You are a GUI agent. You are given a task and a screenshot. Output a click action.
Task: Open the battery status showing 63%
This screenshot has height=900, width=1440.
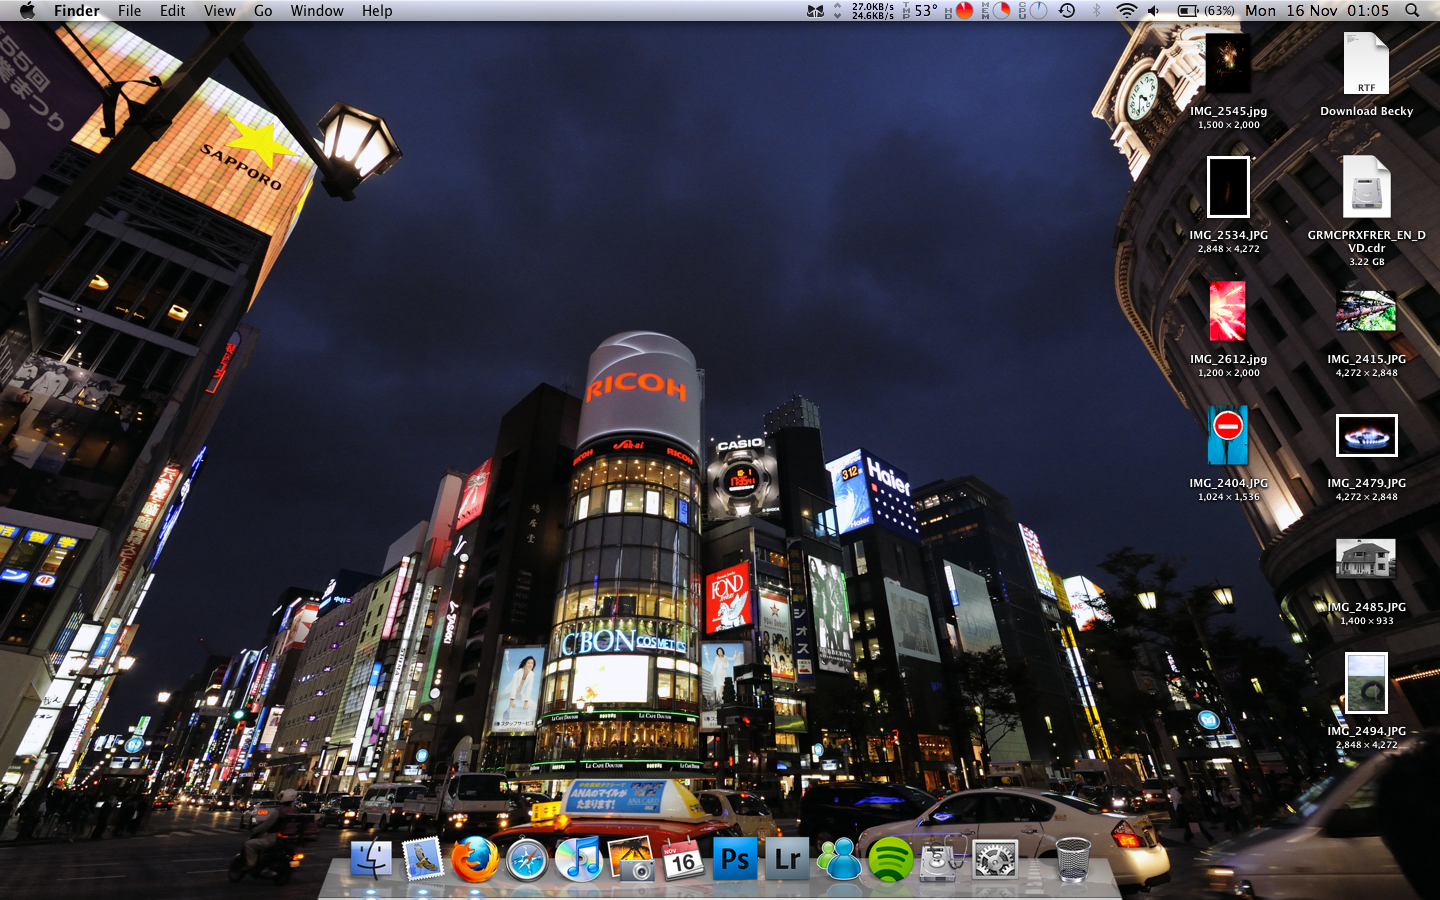pyautogui.click(x=1205, y=10)
